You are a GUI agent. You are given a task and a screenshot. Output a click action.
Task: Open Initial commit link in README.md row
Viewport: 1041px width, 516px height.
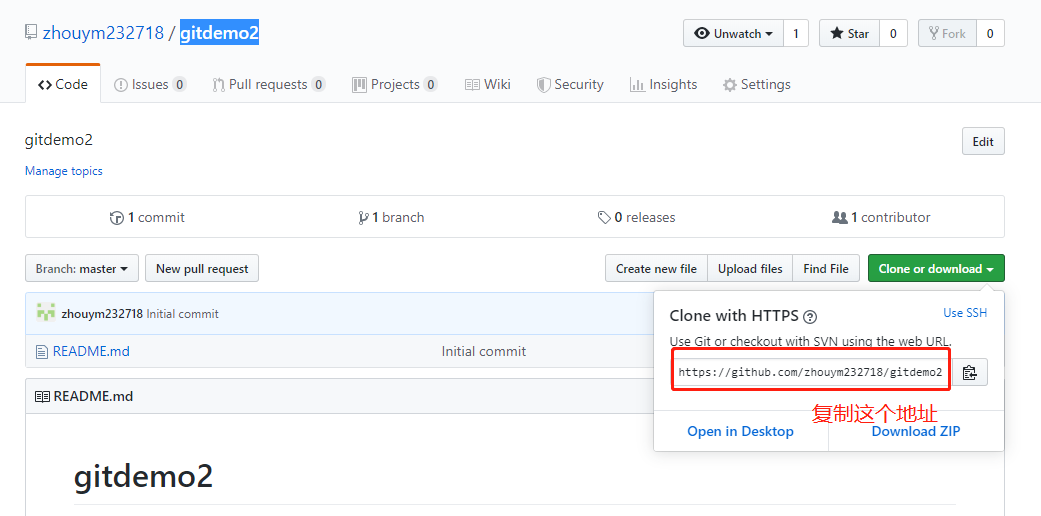tap(483, 351)
